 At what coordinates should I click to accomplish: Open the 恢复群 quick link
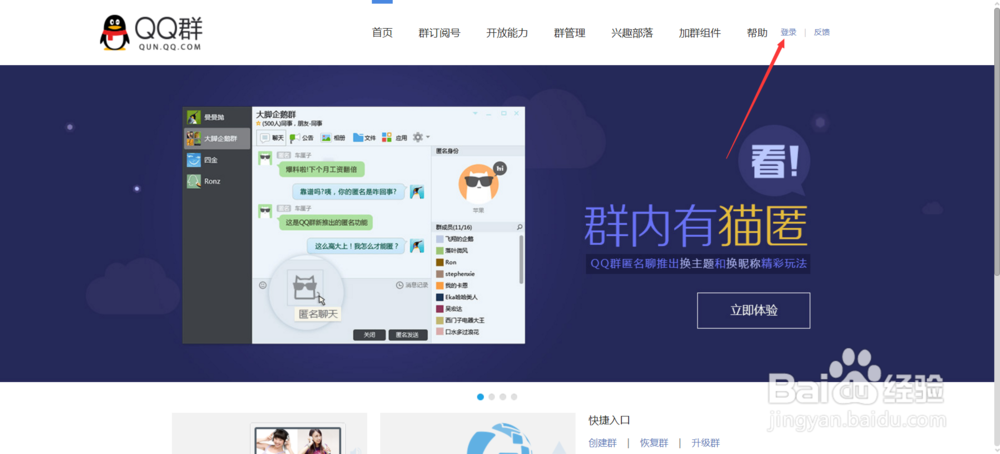pos(654,443)
